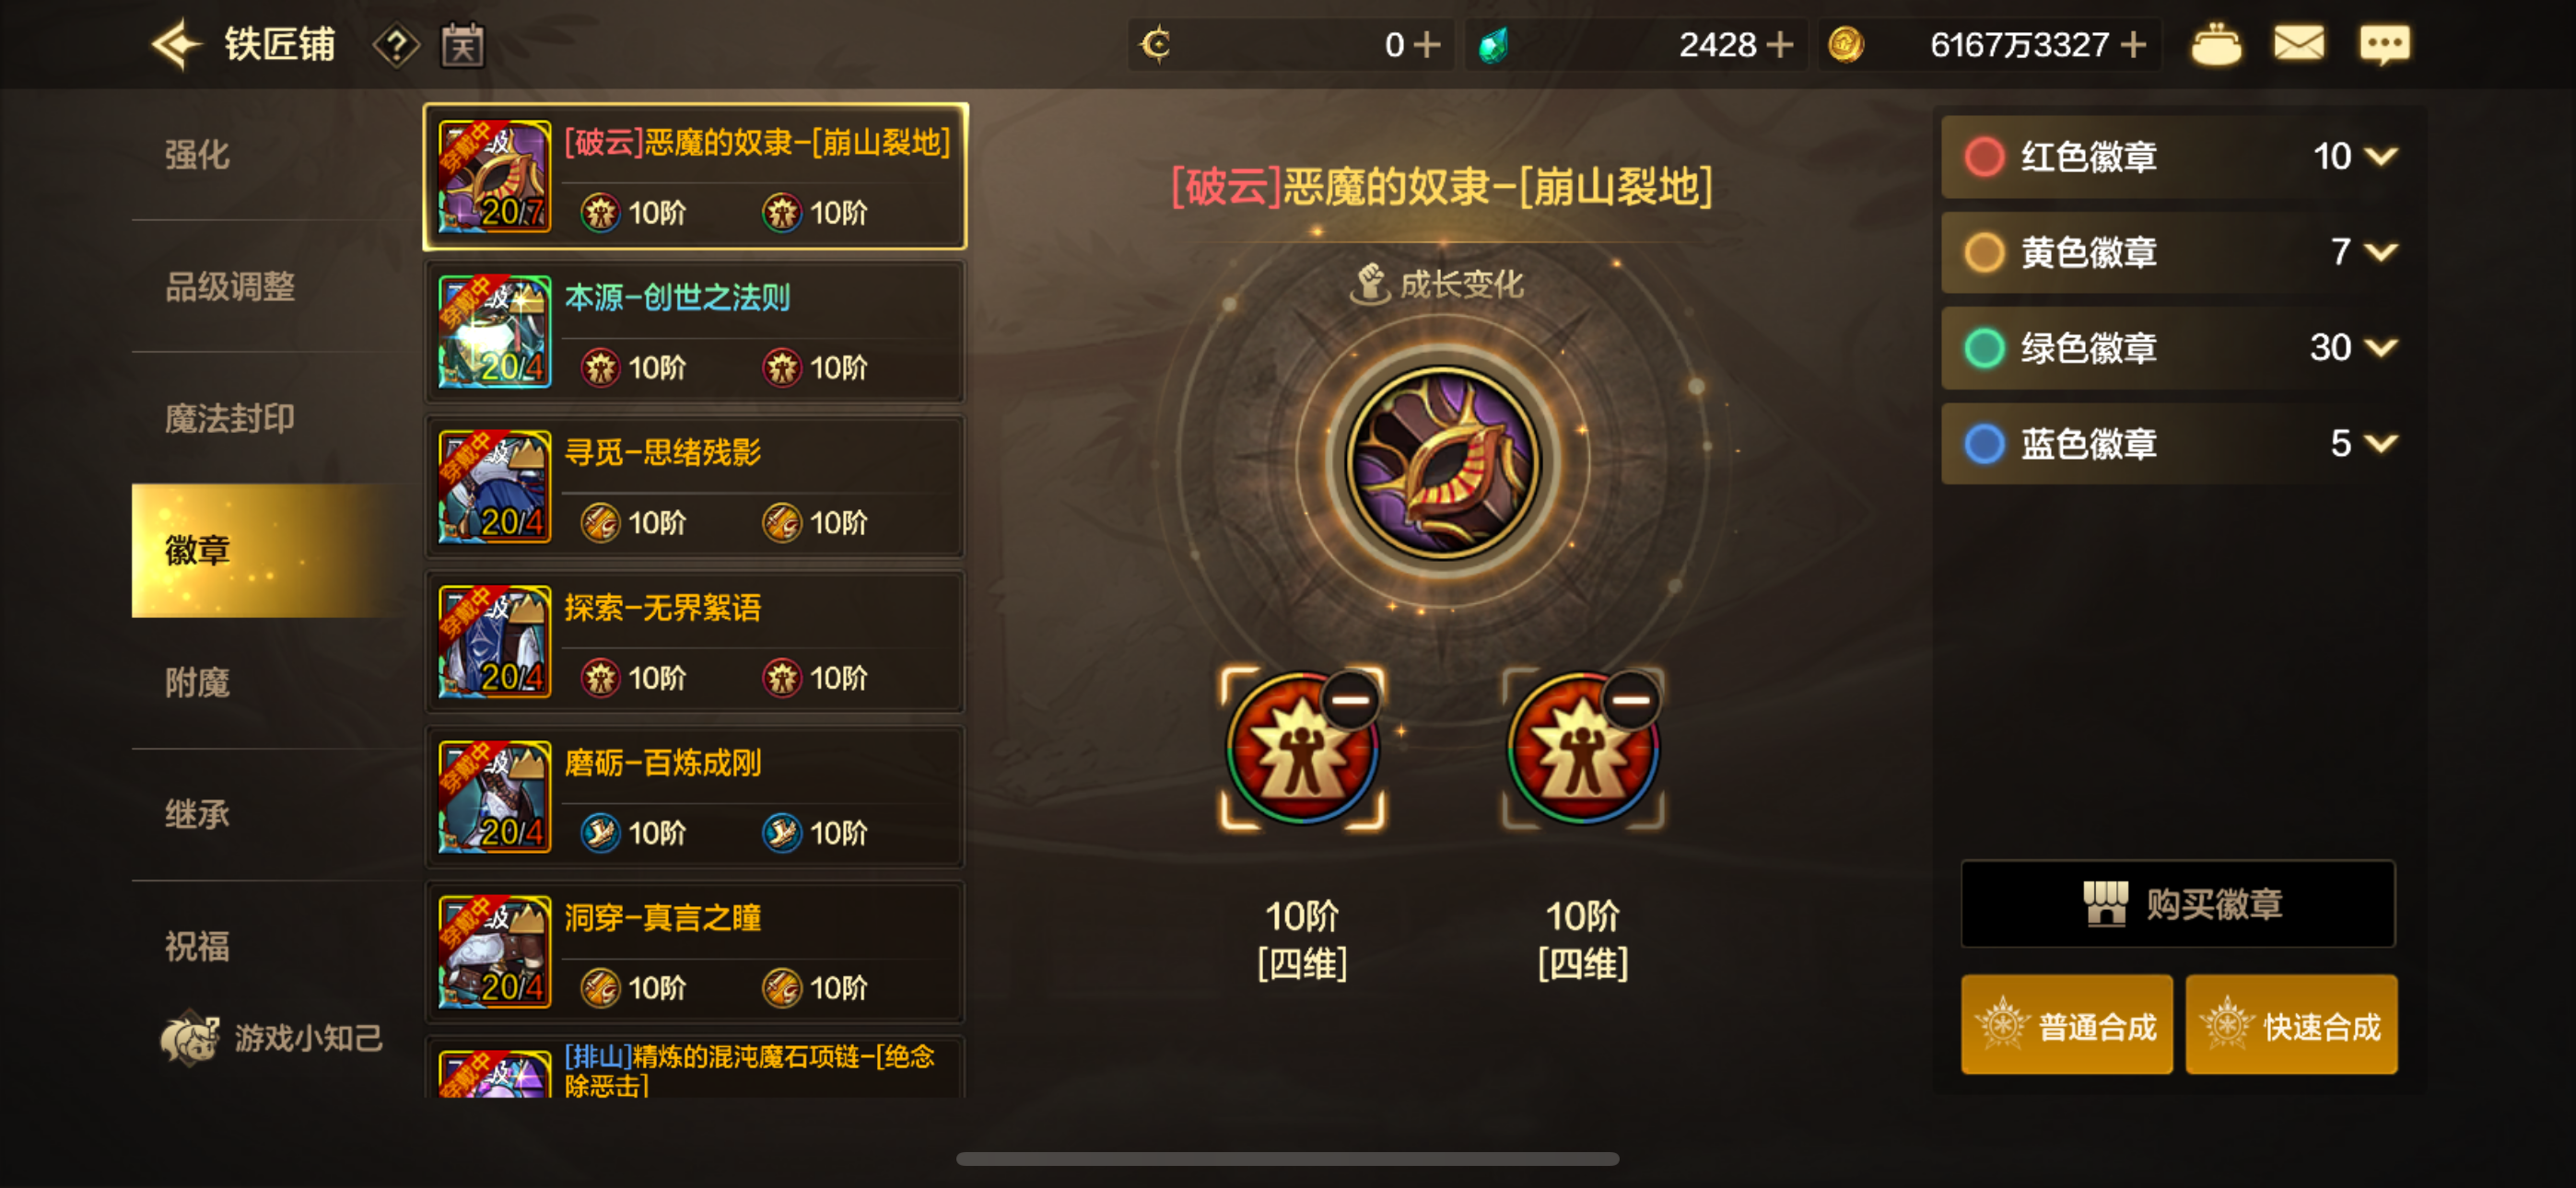Viewport: 2576px width, 1188px height.
Task: Switch to the 附魔 tab
Action: pos(197,683)
